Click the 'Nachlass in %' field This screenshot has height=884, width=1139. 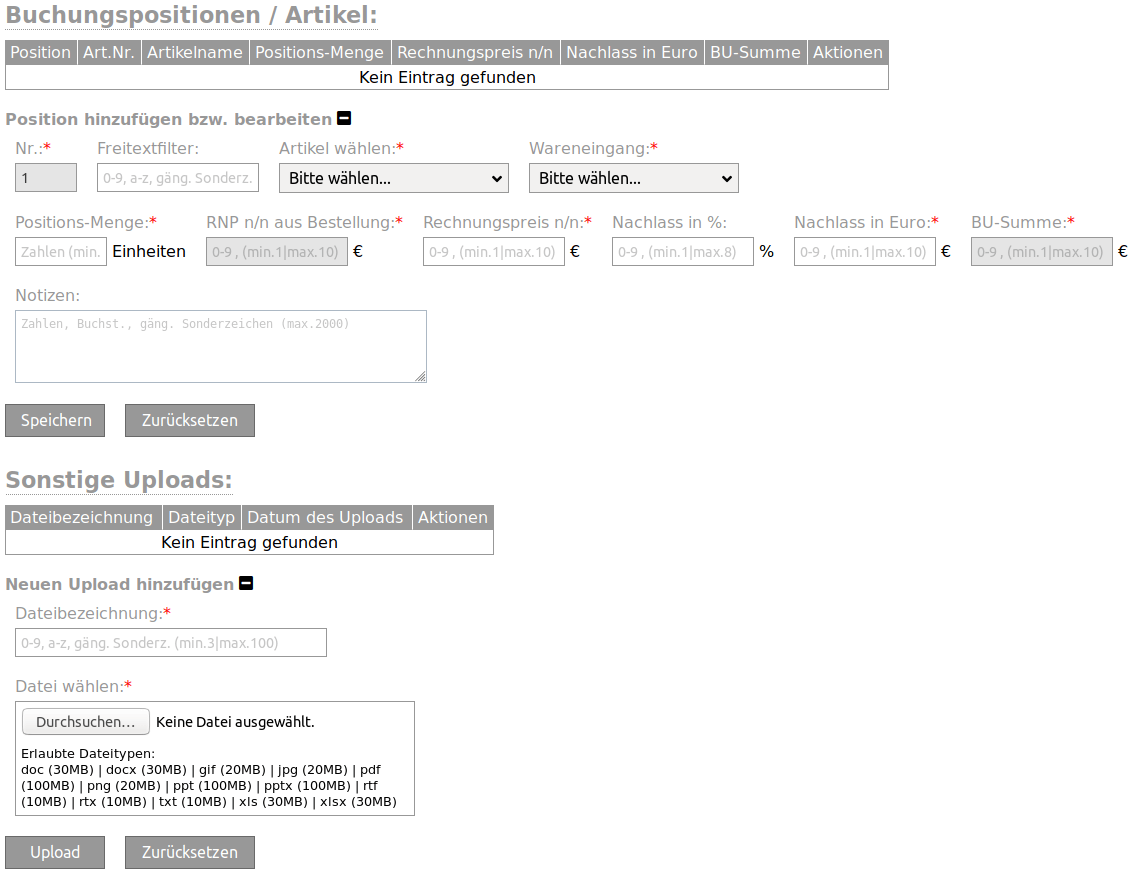coord(683,252)
